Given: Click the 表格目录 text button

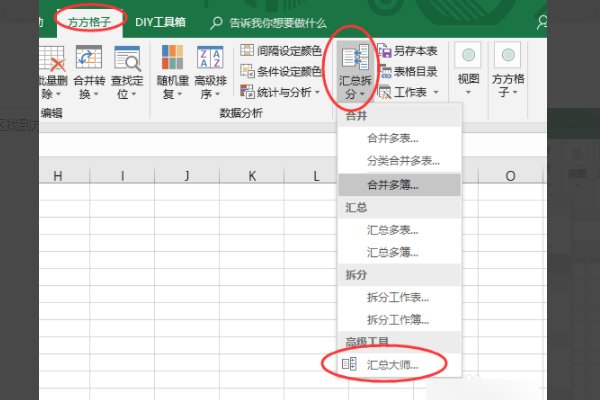Looking at the screenshot, I should coord(416,71).
